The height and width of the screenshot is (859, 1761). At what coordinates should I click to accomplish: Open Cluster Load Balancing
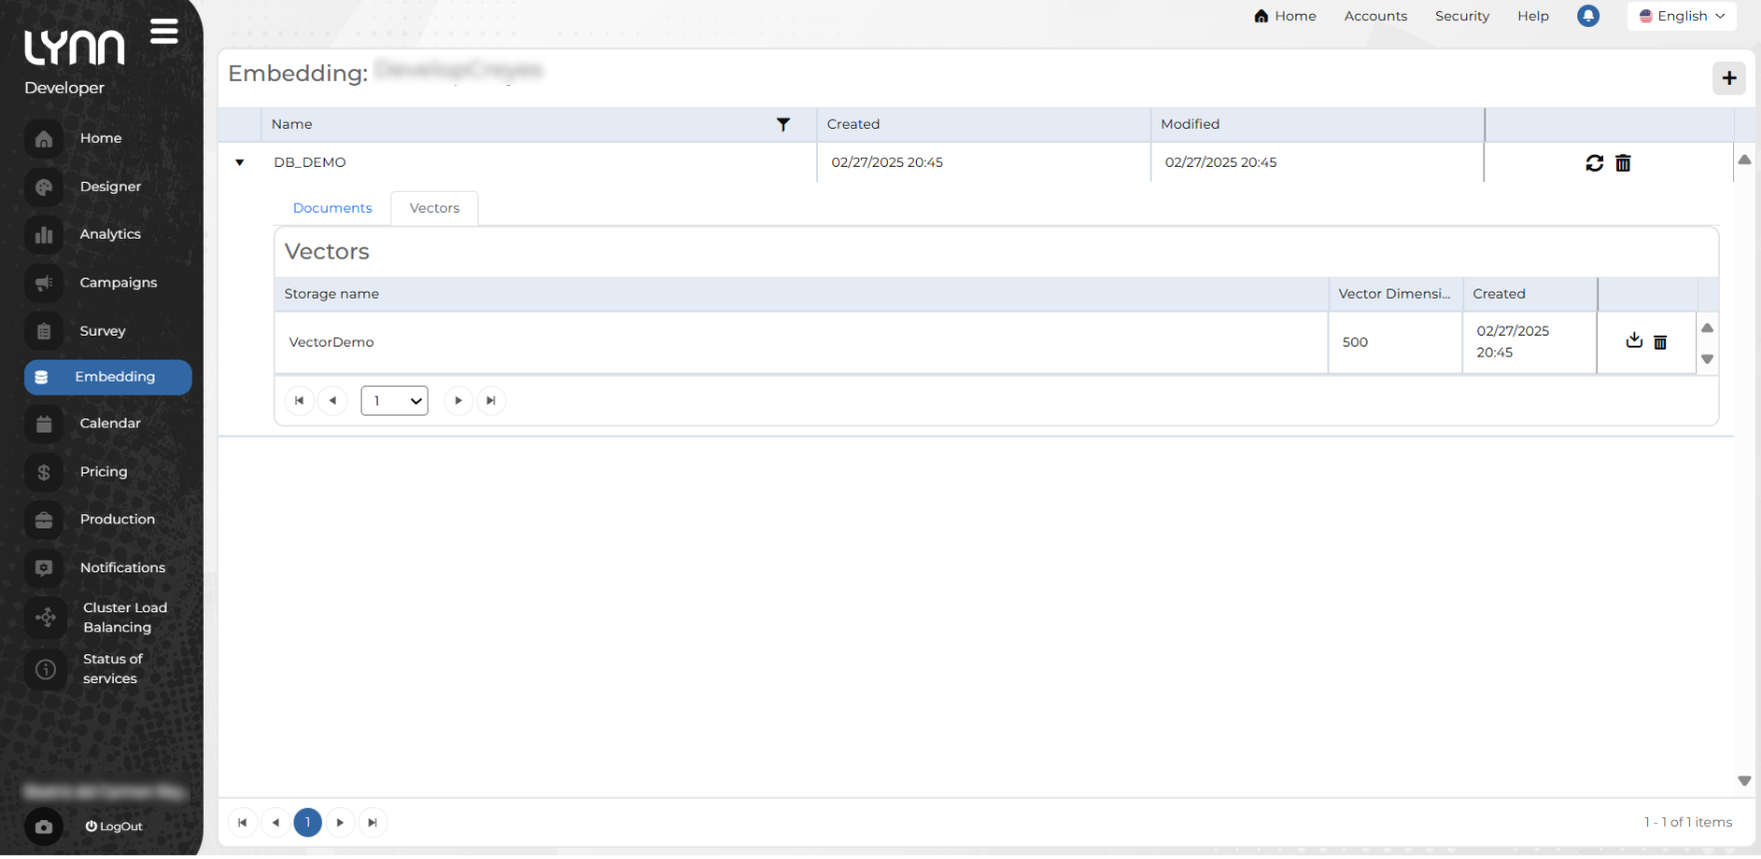tap(125, 617)
